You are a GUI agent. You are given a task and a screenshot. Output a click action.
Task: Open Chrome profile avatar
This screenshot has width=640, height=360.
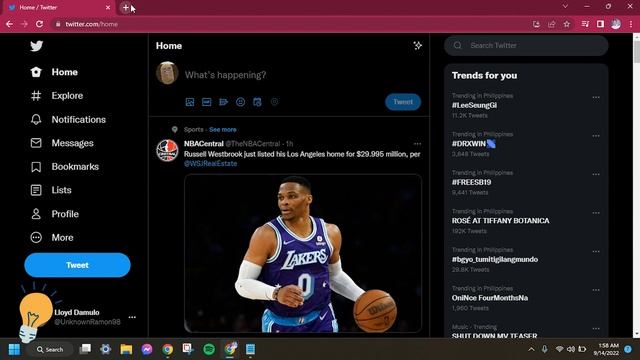click(616, 24)
